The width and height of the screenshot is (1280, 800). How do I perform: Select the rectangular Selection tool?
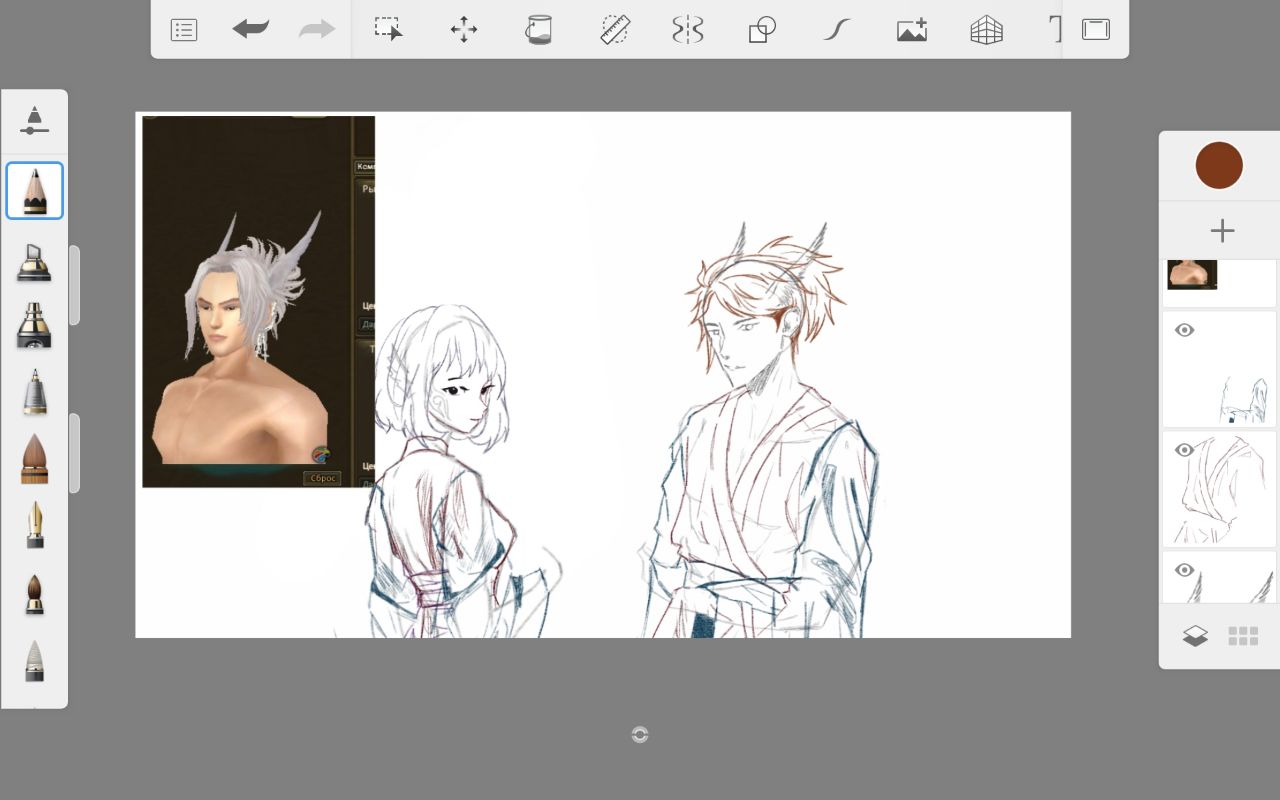click(388, 29)
